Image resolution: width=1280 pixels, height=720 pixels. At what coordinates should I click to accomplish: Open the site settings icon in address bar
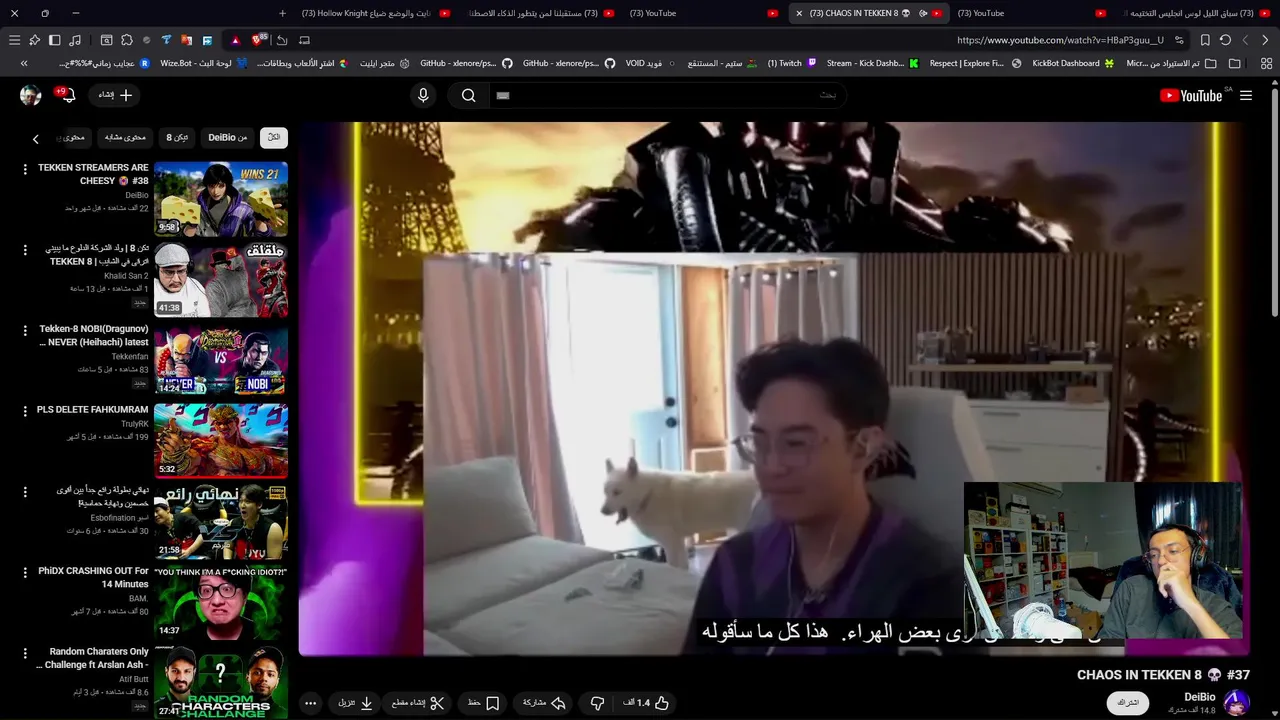pos(1180,40)
